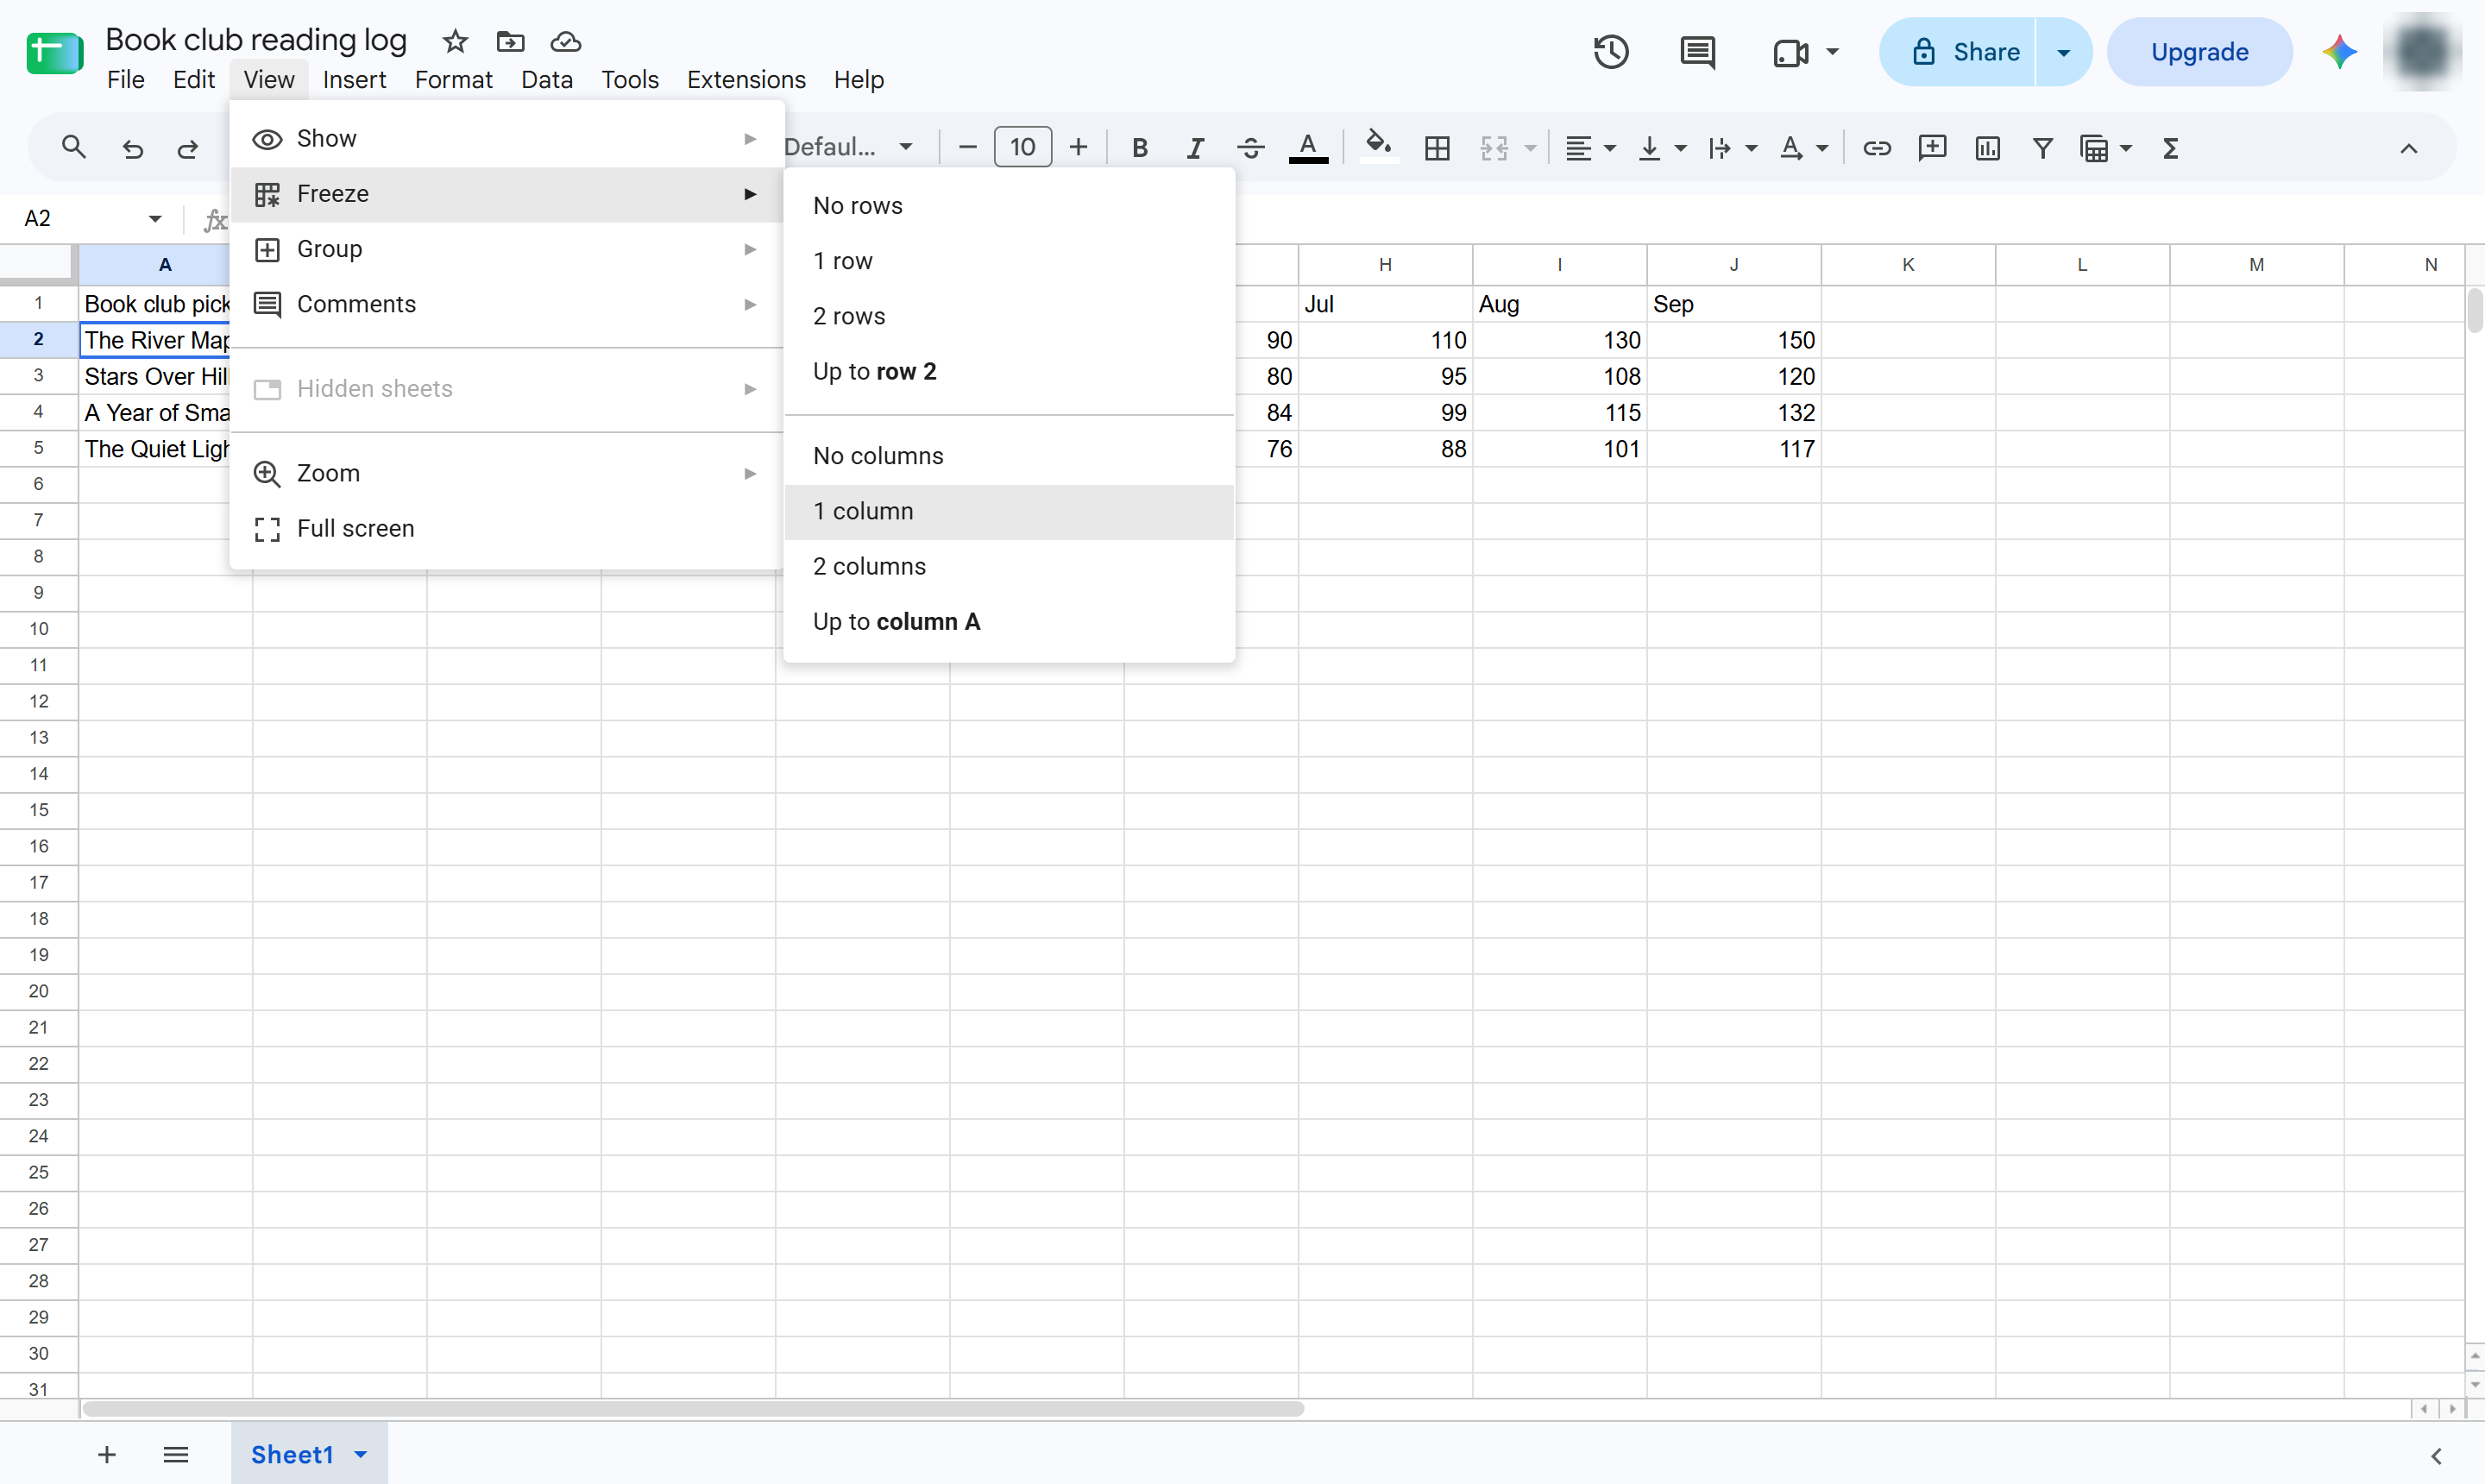The width and height of the screenshot is (2485, 1484).
Task: Star the Book club reading log document
Action: coord(455,41)
